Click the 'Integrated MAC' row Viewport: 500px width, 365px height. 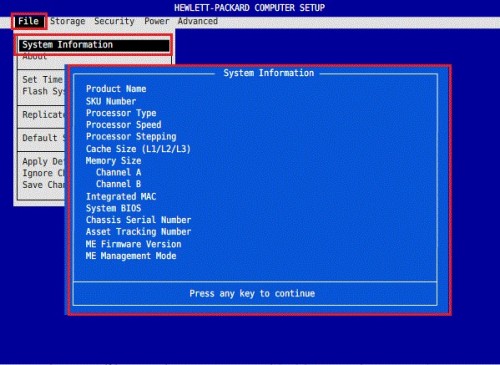pos(121,196)
